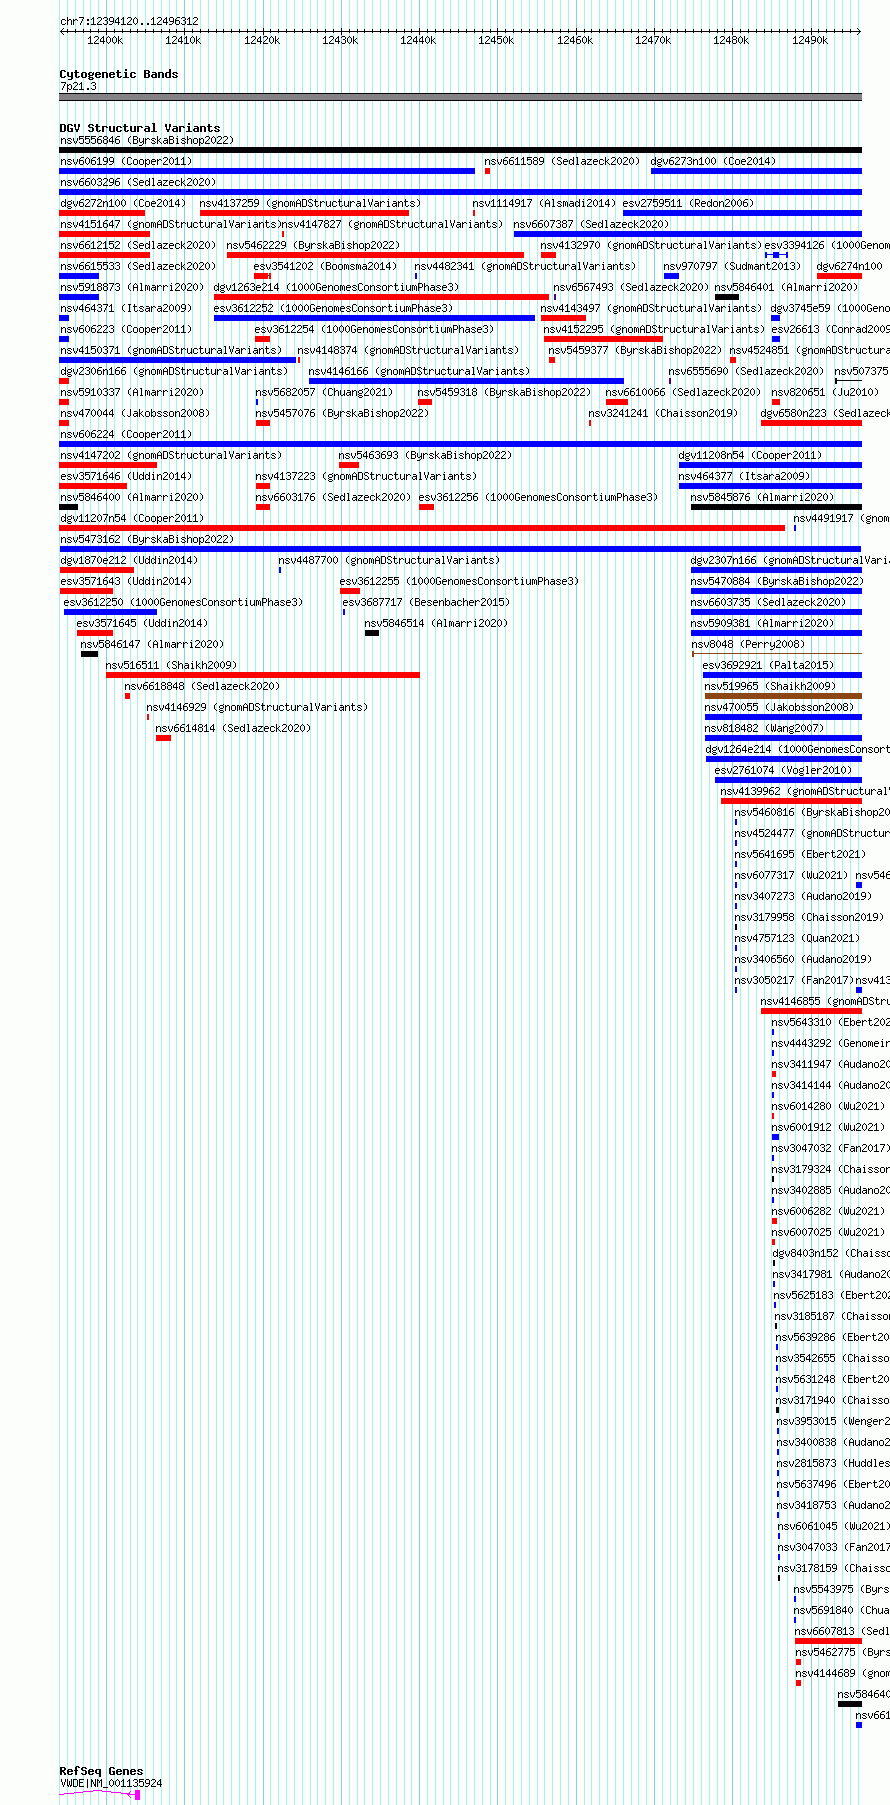
Task: Open variant nsv5462229 (ByrskaBishop2022)
Action: click(x=313, y=245)
